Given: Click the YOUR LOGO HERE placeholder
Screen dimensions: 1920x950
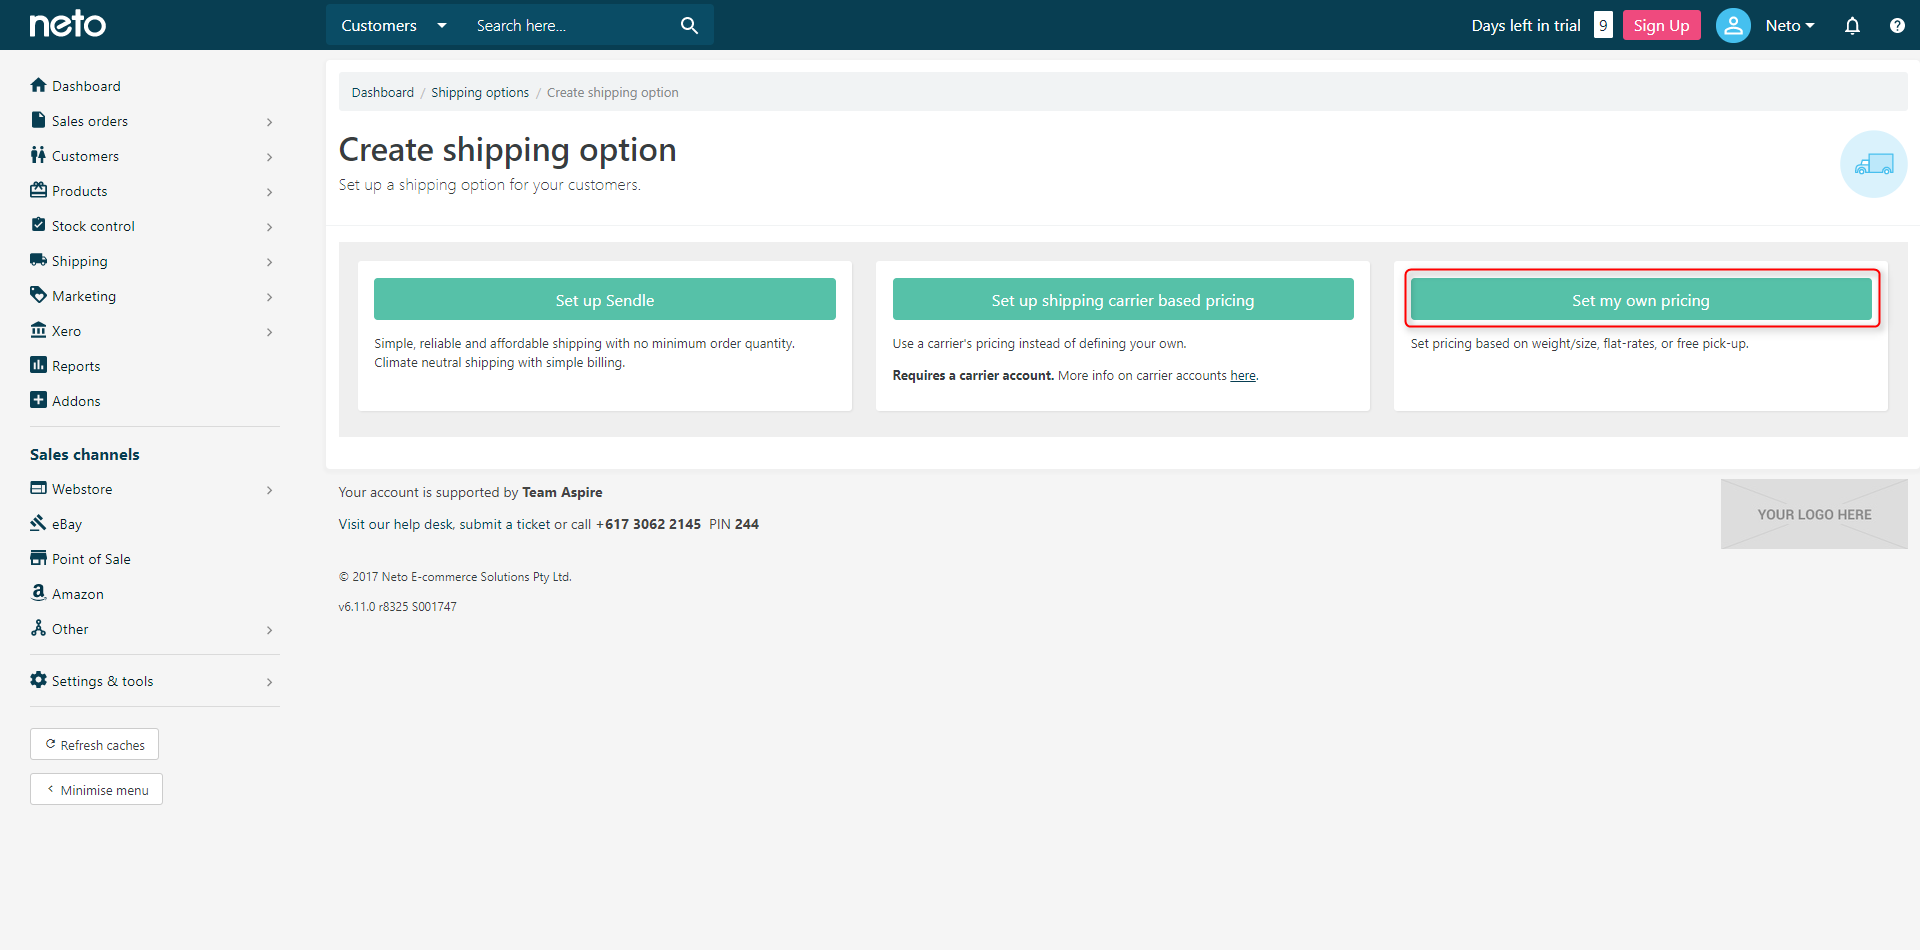Looking at the screenshot, I should pos(1814,514).
